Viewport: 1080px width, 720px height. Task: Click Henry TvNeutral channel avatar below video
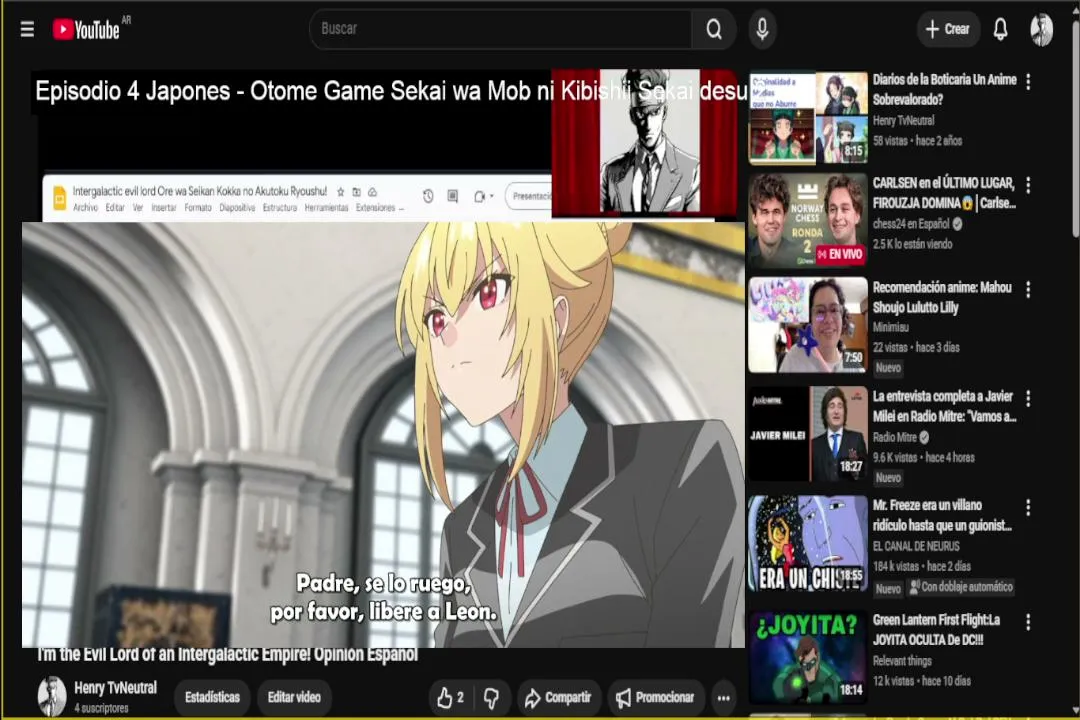click(x=52, y=696)
